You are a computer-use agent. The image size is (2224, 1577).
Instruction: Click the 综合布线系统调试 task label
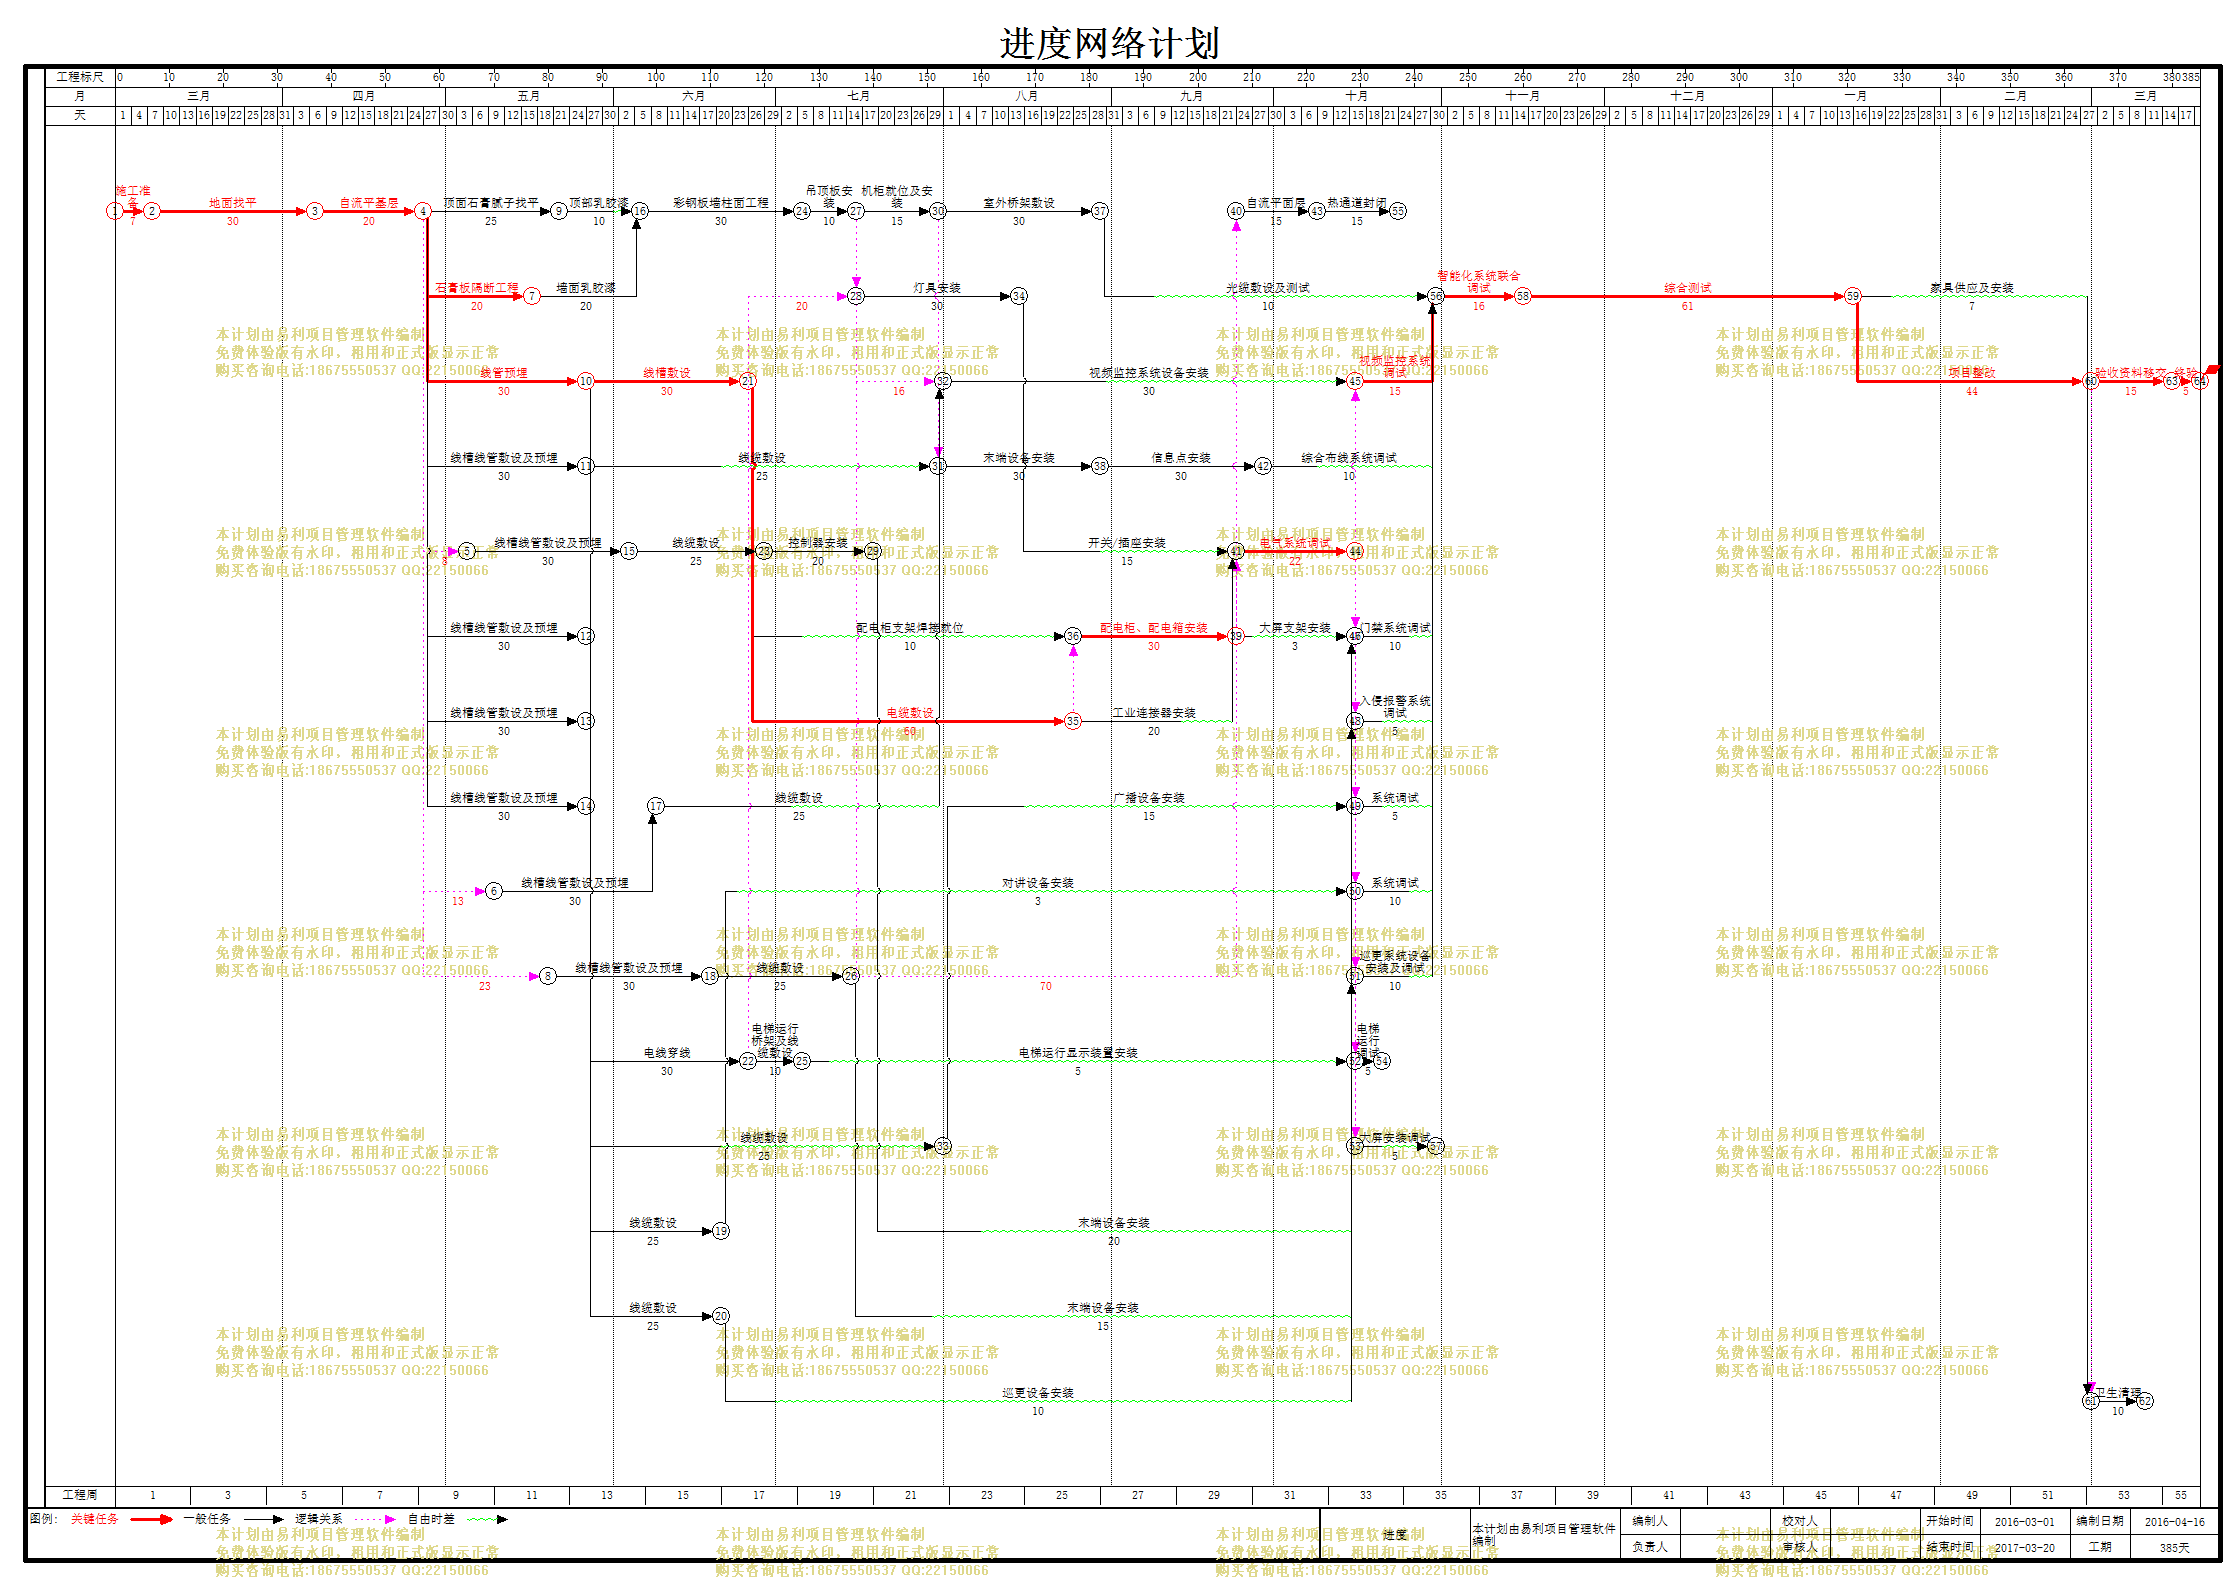pos(1349,458)
